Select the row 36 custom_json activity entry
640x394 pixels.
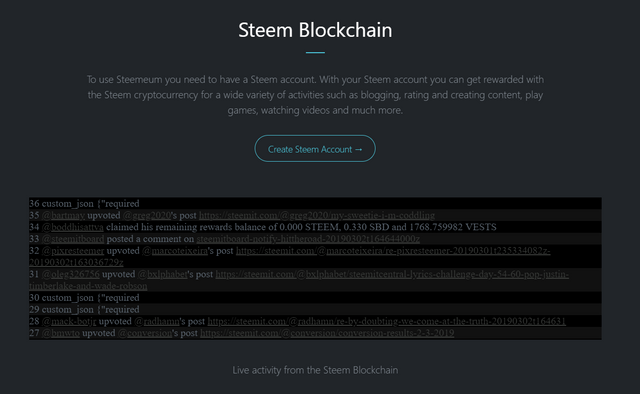(315, 203)
